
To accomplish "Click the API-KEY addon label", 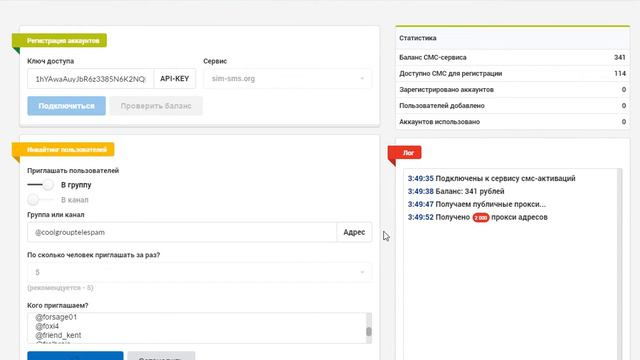I will [x=174, y=79].
